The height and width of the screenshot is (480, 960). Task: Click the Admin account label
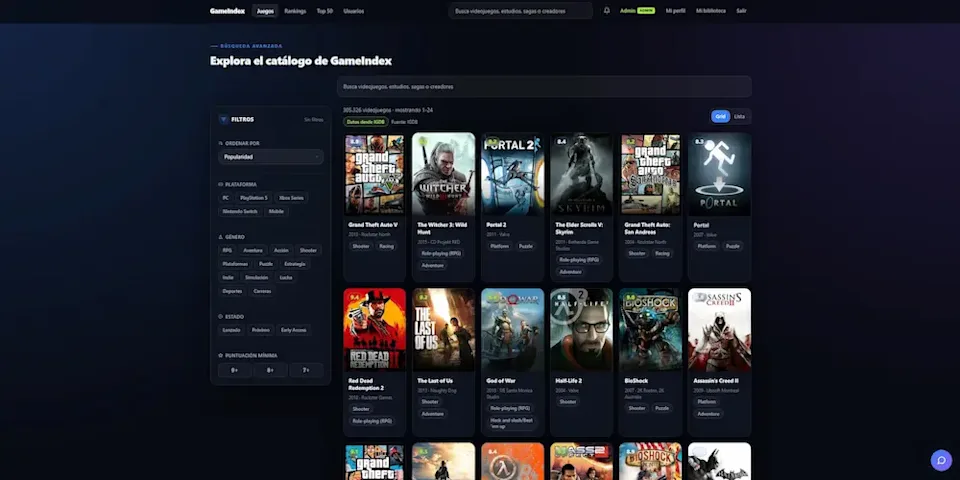pyautogui.click(x=628, y=11)
